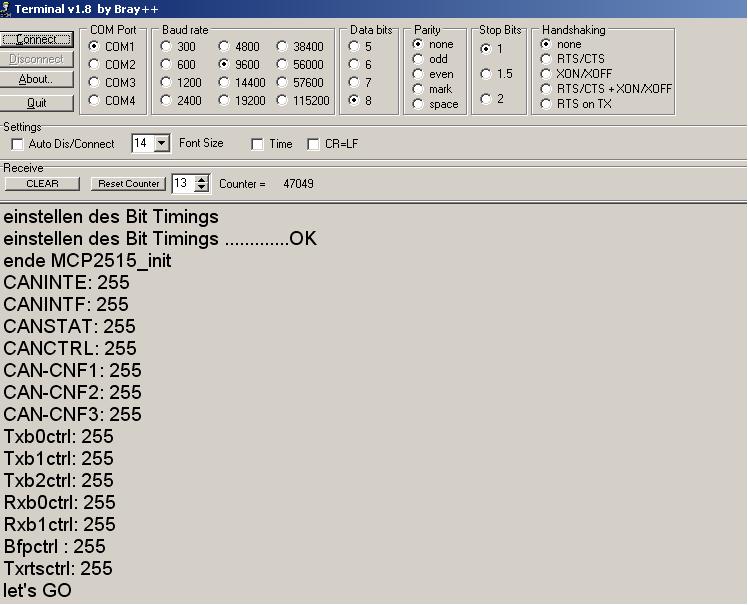748x605 pixels.
Task: Reset the receive counter
Action: point(128,184)
